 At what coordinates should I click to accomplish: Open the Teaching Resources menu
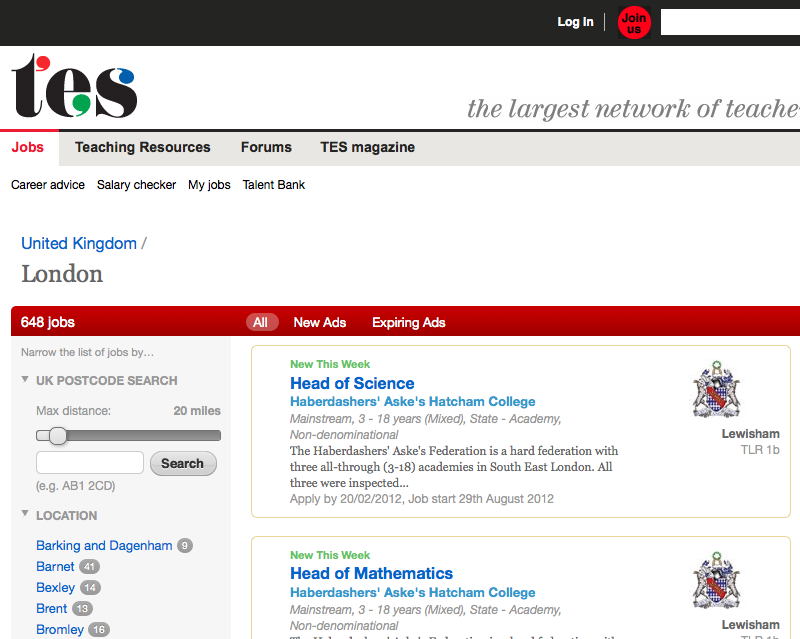click(x=142, y=147)
